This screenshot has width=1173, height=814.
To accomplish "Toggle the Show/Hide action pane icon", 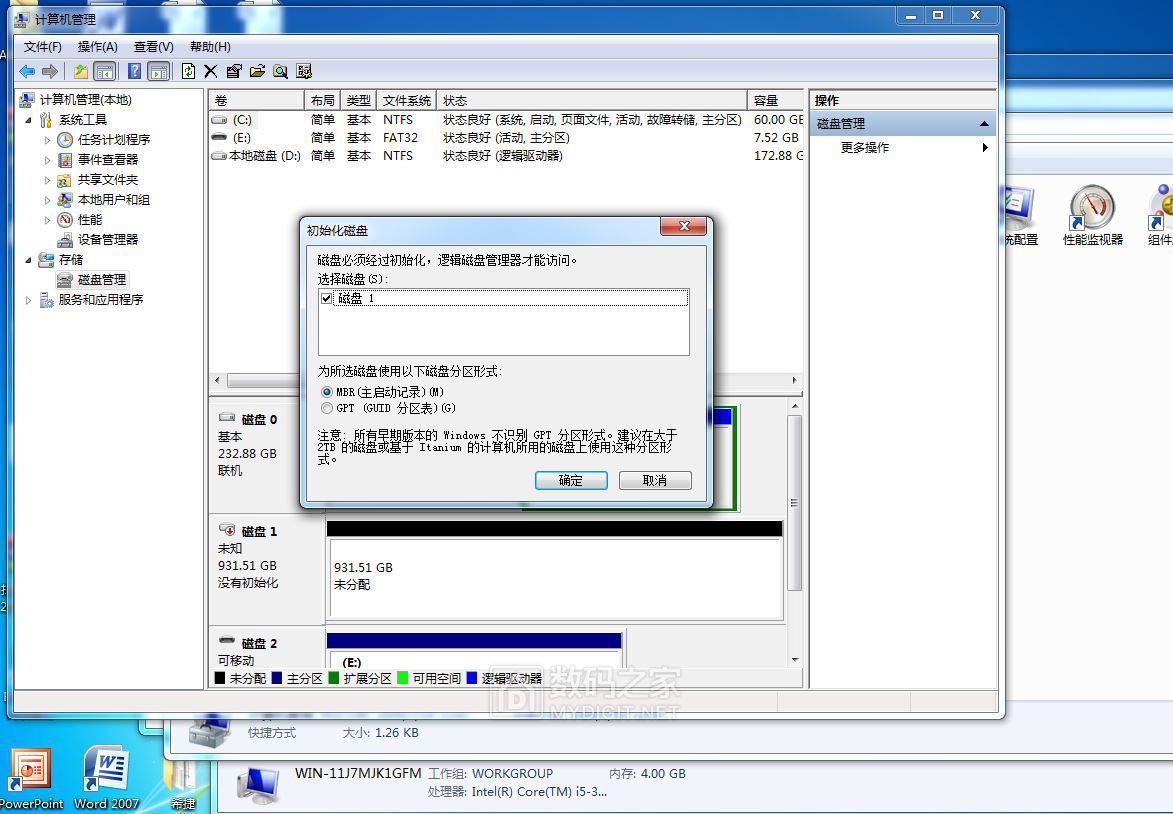I will [159, 71].
